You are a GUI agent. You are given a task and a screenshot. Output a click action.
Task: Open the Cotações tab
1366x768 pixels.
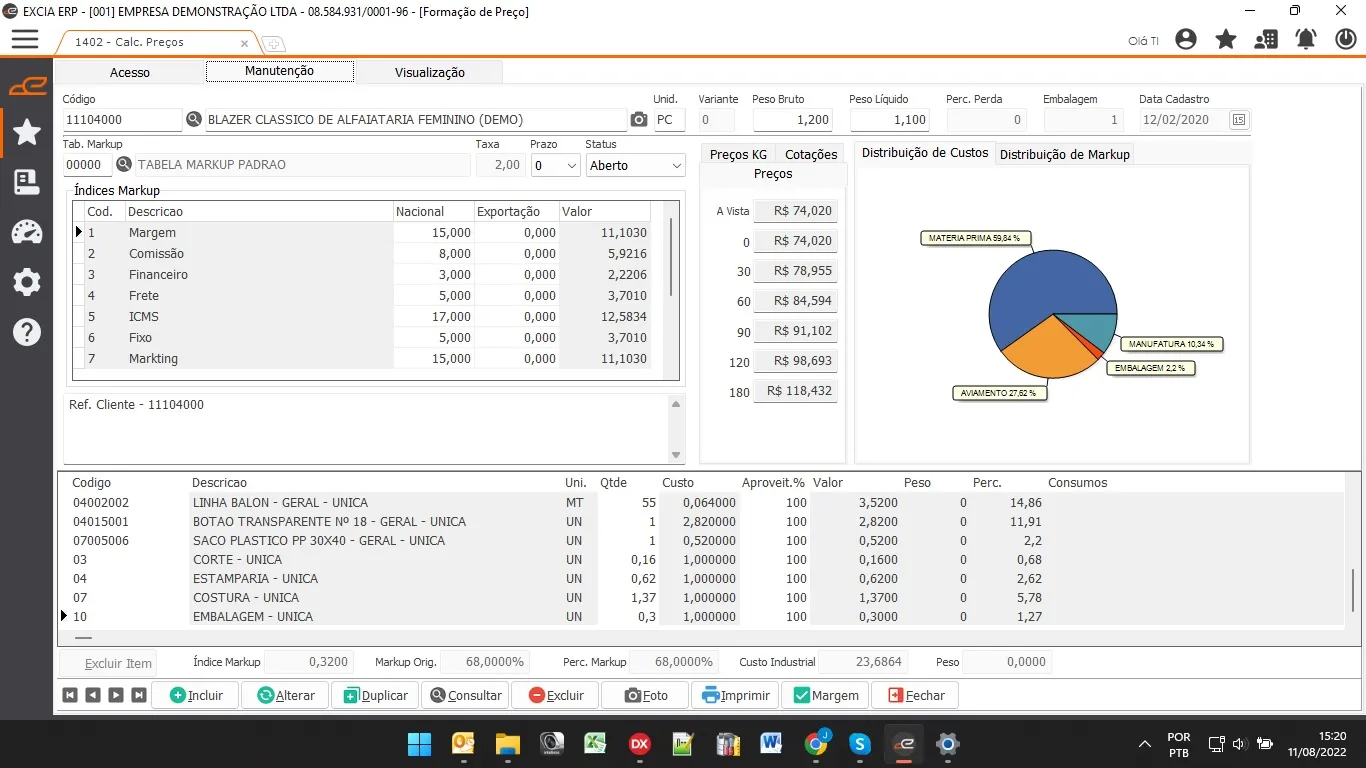click(811, 154)
